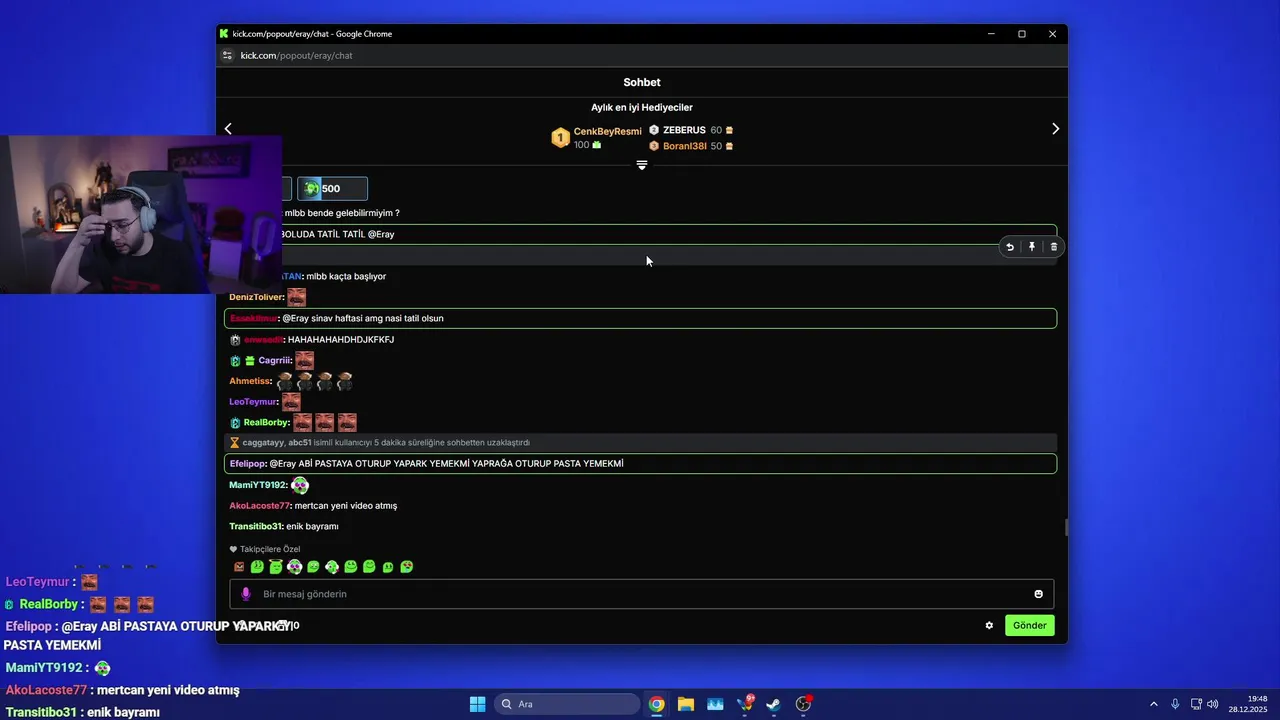
Task: Open OBS Studio from the taskbar
Action: click(x=803, y=704)
